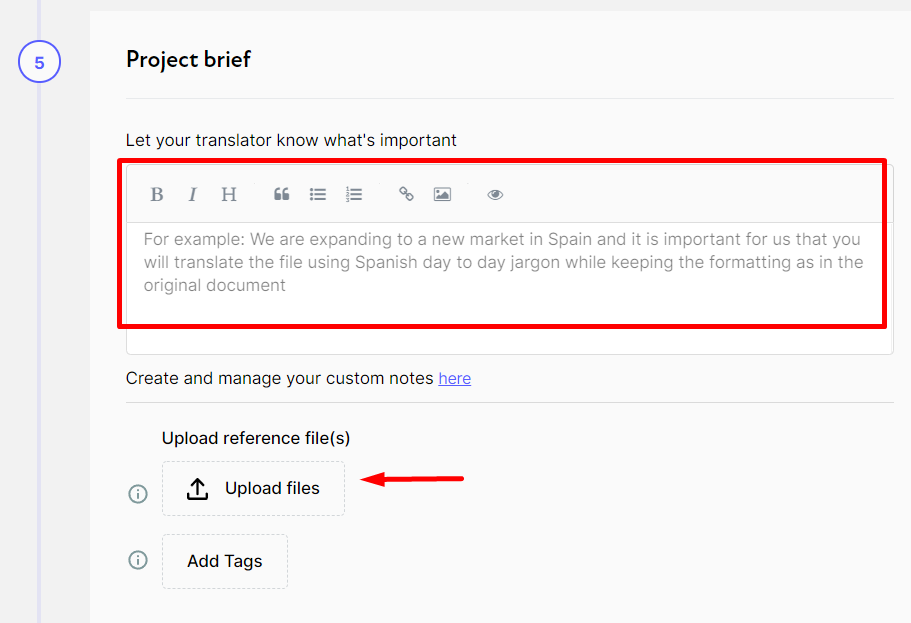911x623 pixels.
Task: Insert an image using the picture icon
Action: (x=442, y=194)
